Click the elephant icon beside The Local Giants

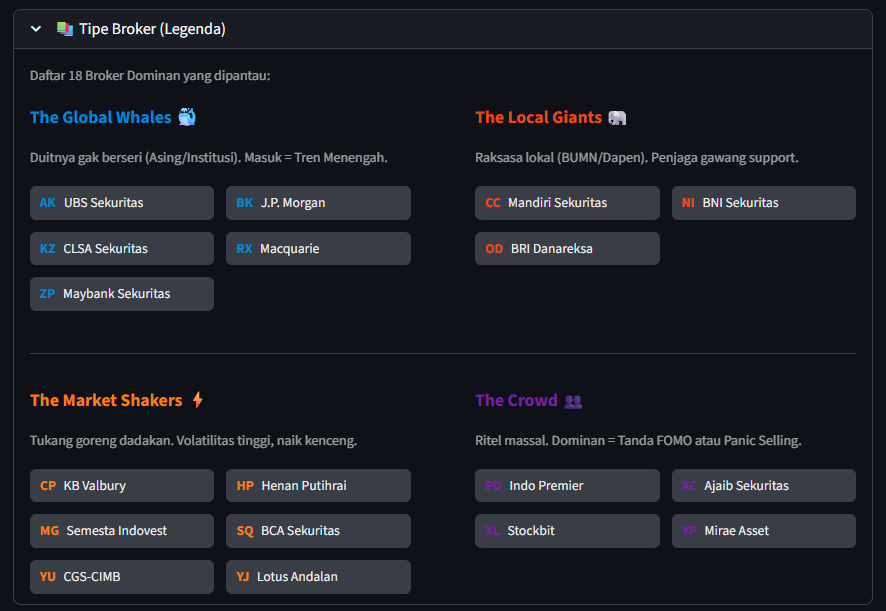pos(617,117)
